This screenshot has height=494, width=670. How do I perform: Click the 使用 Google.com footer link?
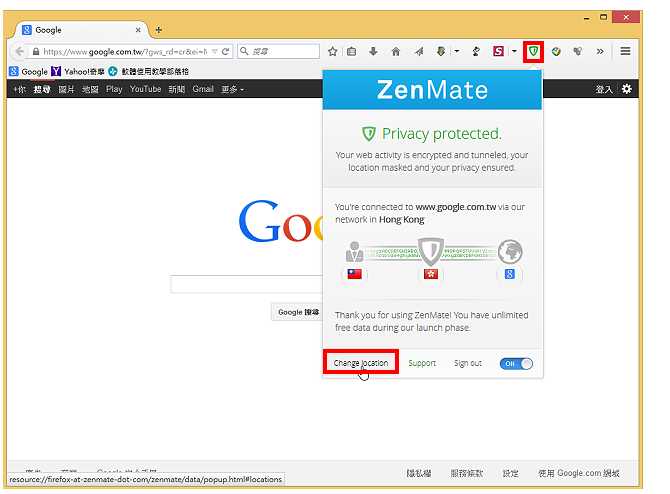click(579, 473)
